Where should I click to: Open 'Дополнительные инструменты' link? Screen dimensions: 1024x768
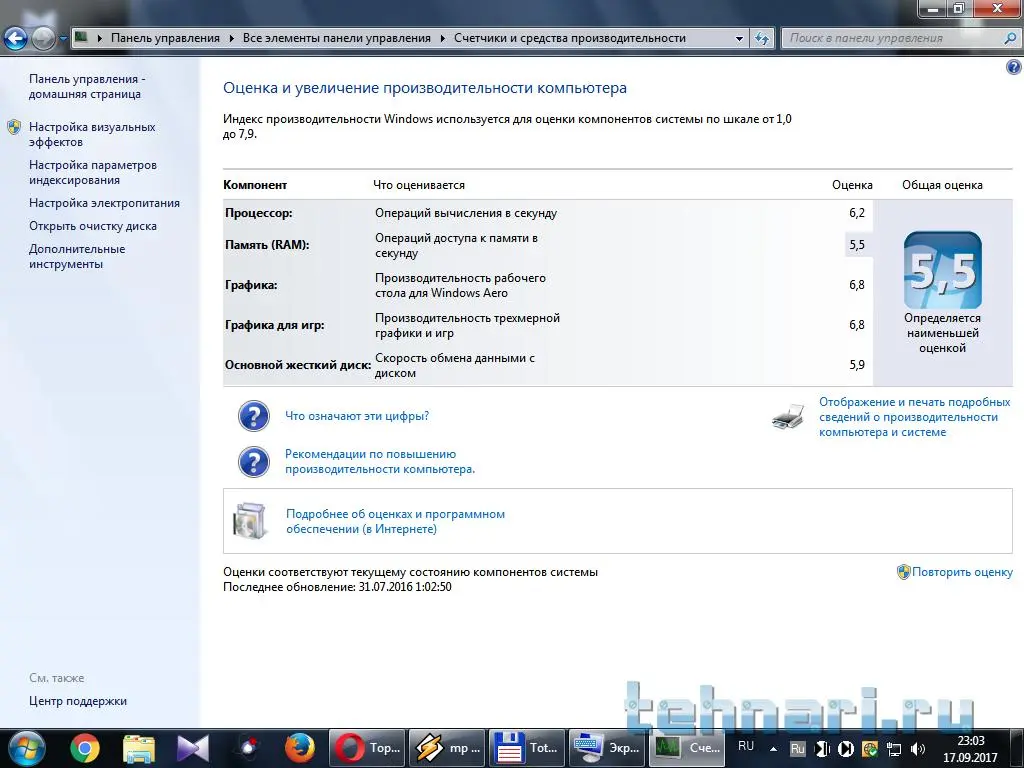coord(77,256)
